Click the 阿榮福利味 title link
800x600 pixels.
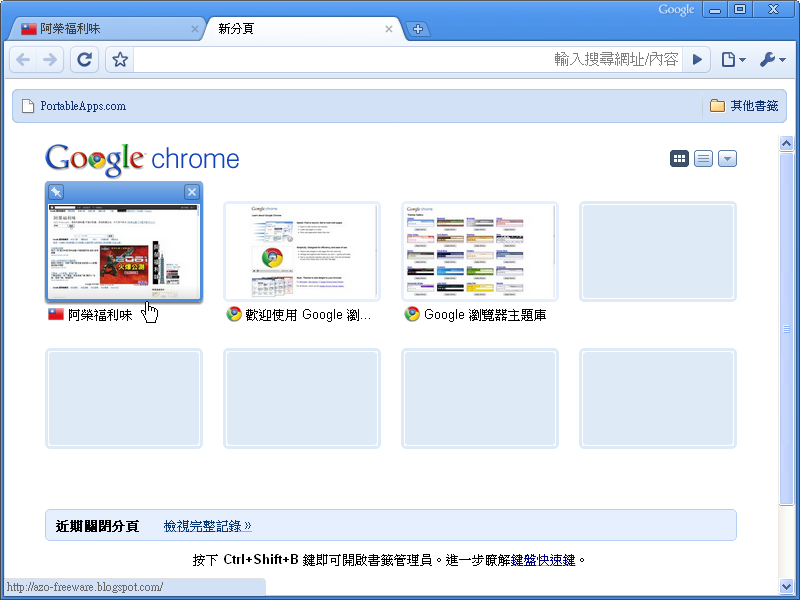[x=100, y=315]
